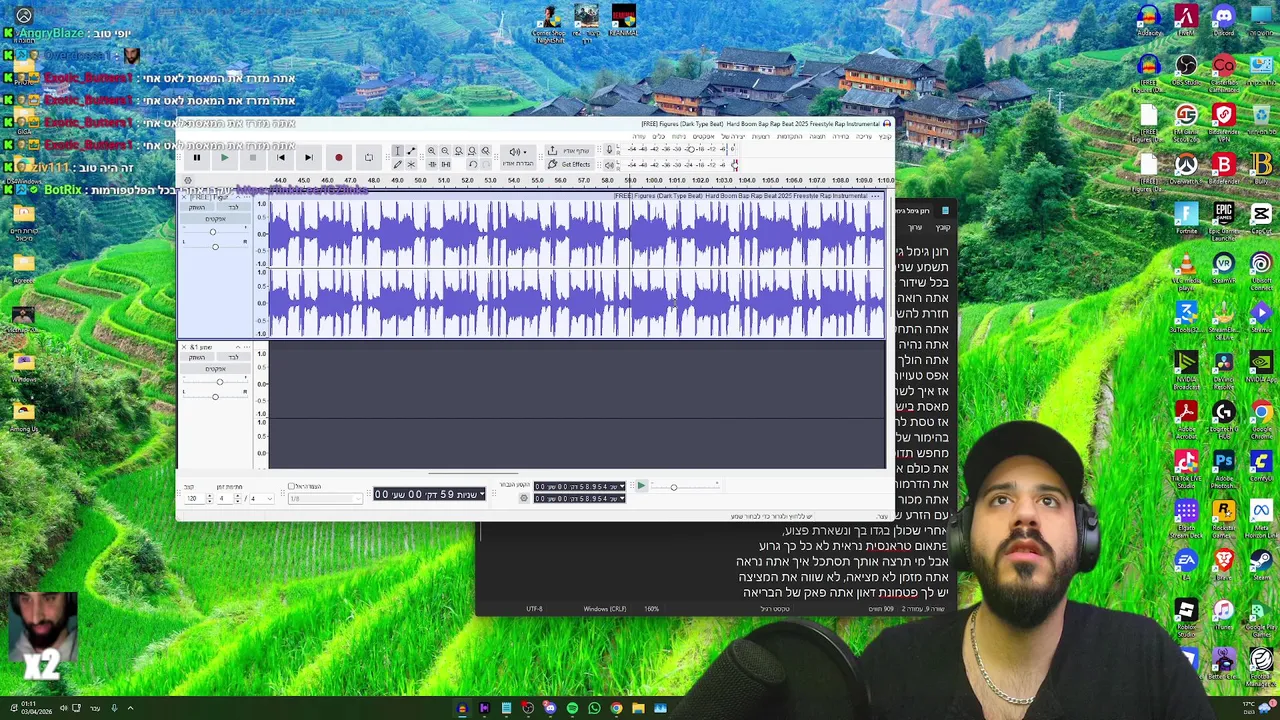This screenshot has width=1280, height=720.
Task: Open File Explorer from the taskbar
Action: [638, 708]
